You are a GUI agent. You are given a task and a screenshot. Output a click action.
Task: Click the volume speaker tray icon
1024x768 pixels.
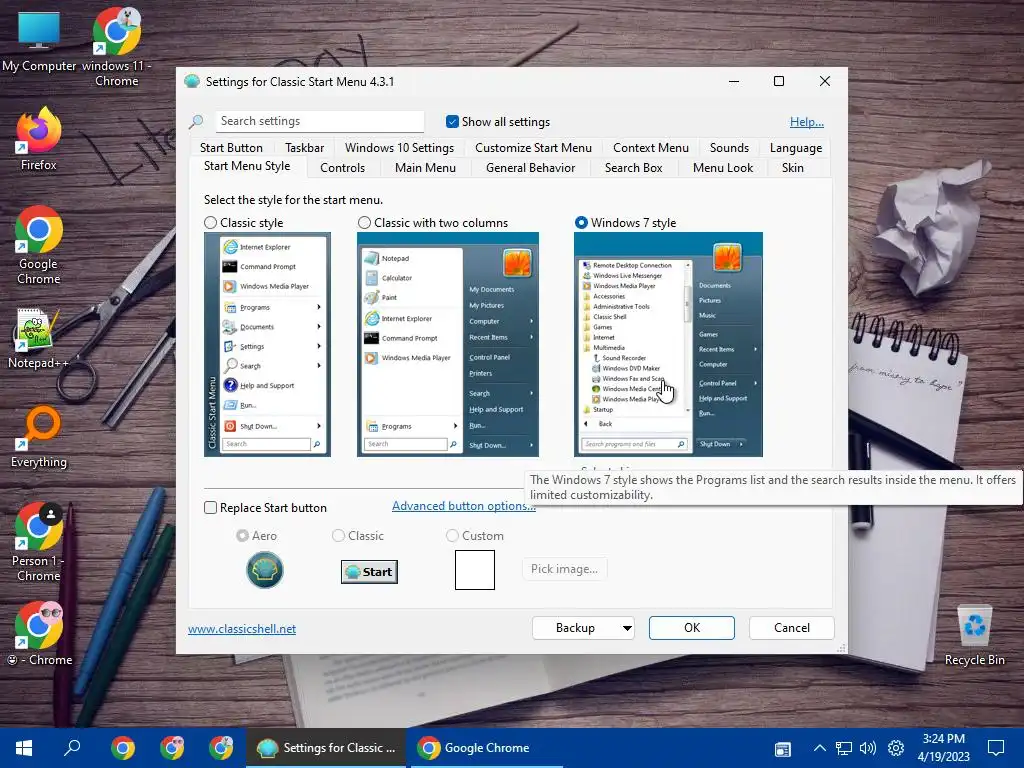point(868,748)
